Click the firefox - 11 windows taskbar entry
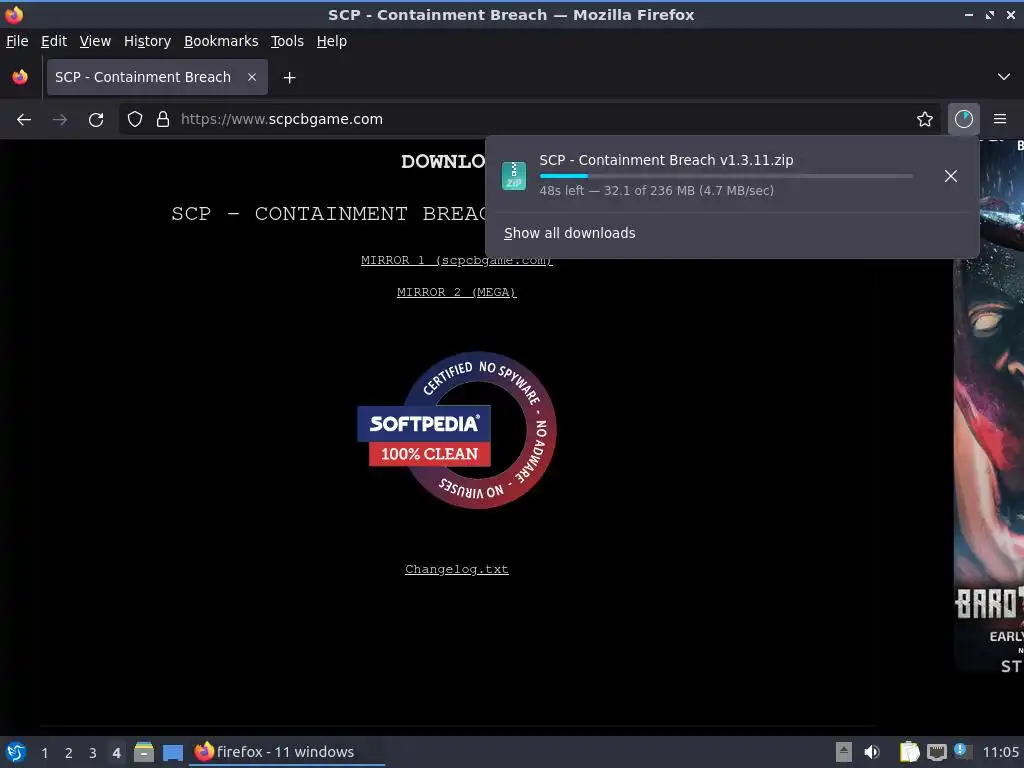The height and width of the screenshot is (768, 1024). pos(287,752)
